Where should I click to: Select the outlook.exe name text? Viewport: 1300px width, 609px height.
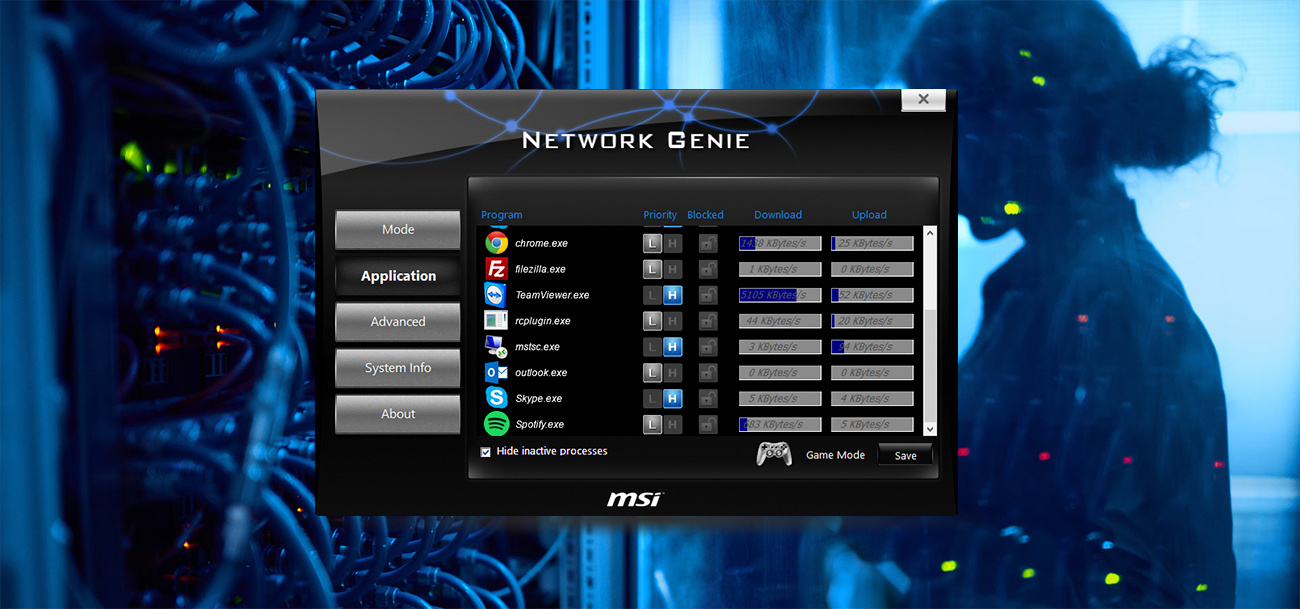541,373
